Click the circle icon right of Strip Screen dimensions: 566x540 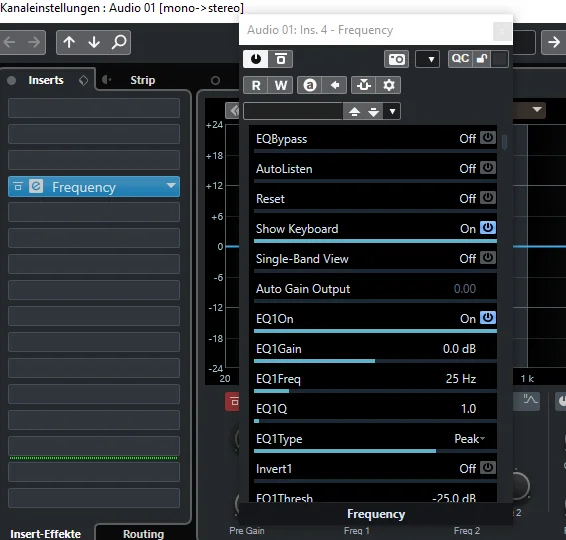click(x=215, y=80)
